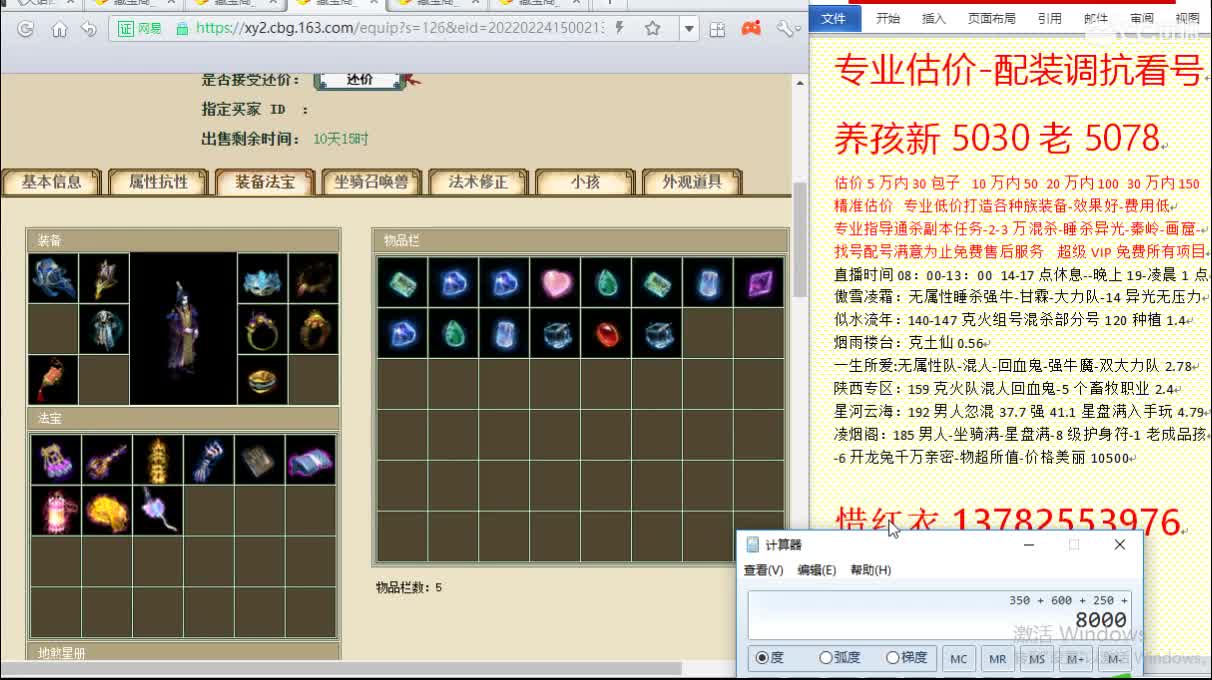Click calculator M+ button
1212x680 pixels.
tap(1076, 659)
